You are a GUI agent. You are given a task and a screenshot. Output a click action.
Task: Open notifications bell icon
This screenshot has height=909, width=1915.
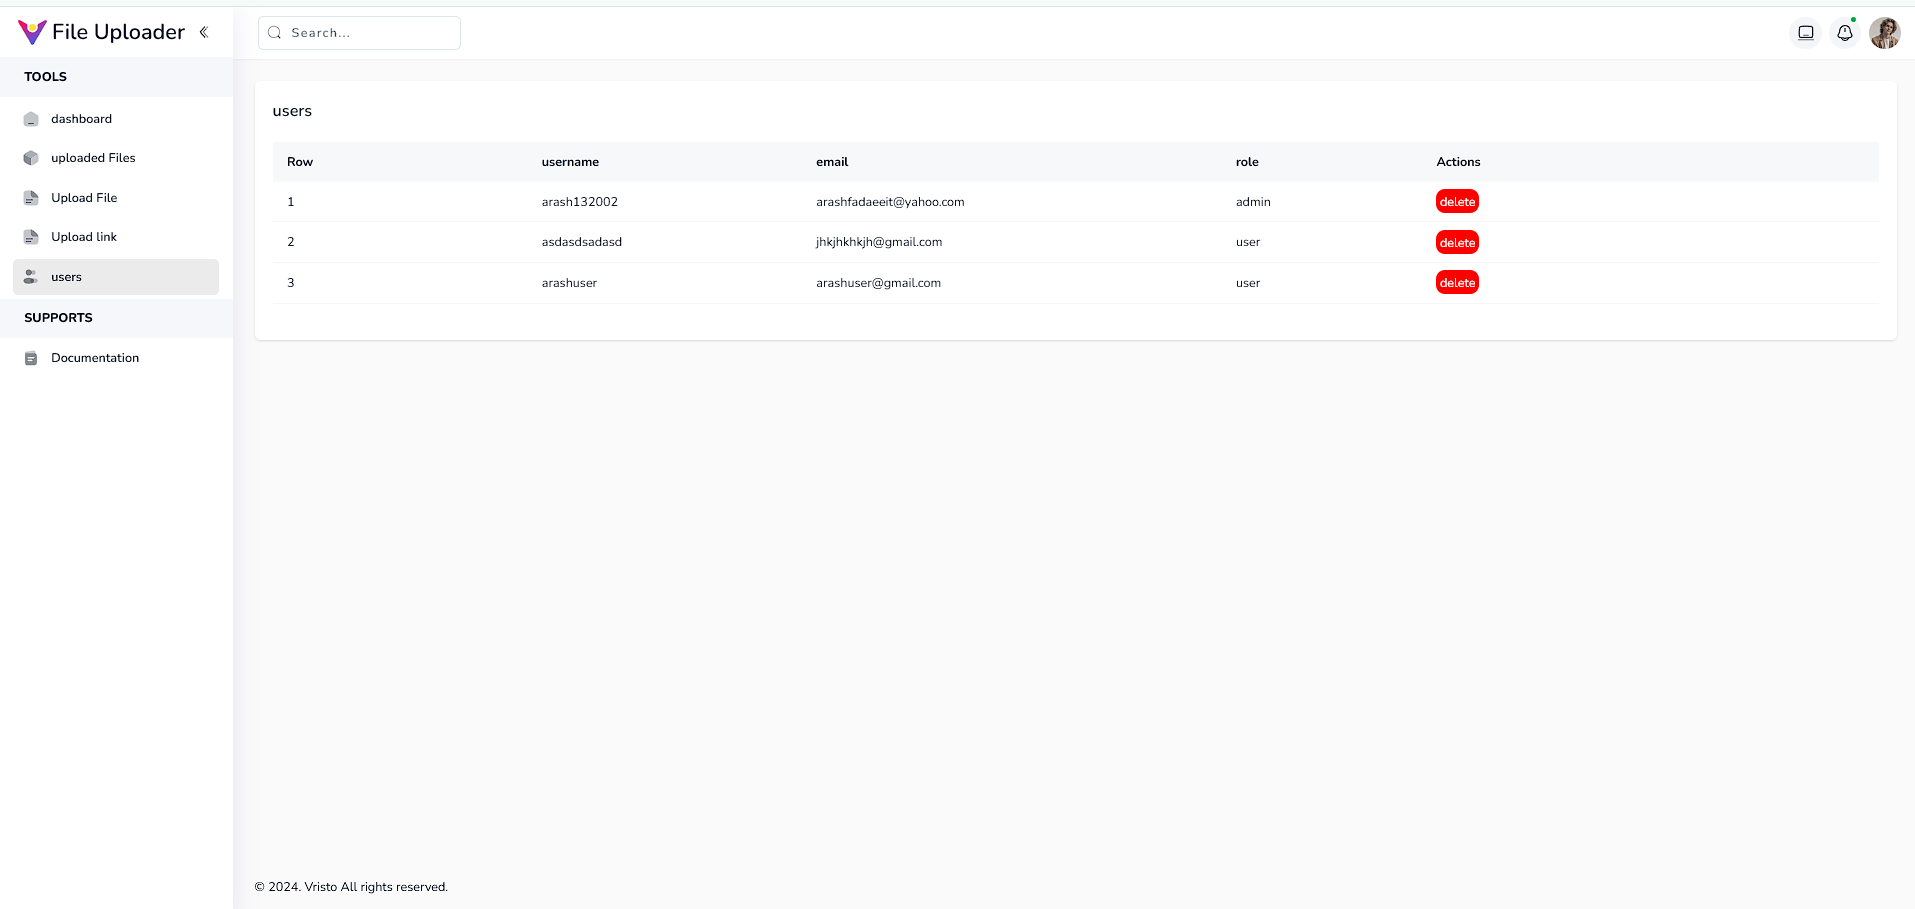tap(1845, 33)
